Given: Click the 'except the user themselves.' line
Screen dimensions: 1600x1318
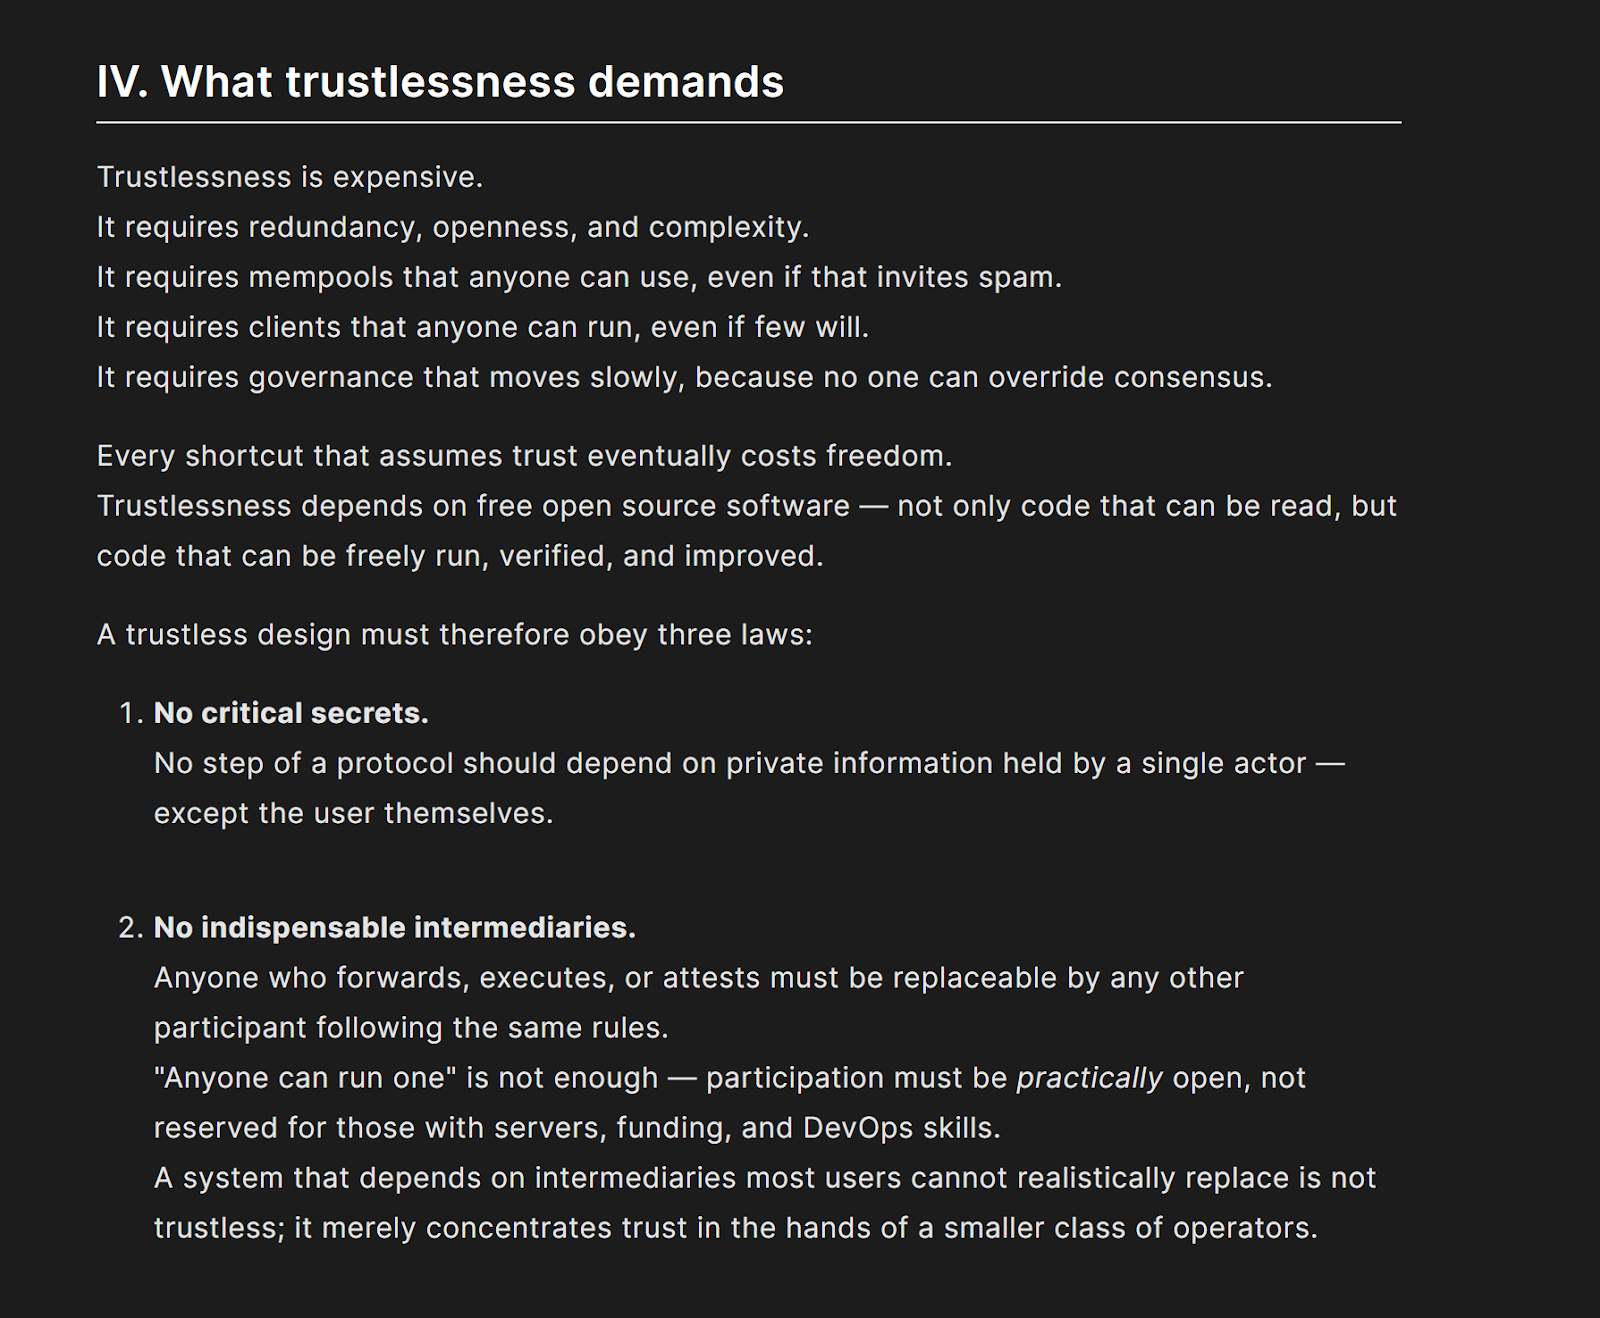Looking at the screenshot, I should (x=353, y=813).
